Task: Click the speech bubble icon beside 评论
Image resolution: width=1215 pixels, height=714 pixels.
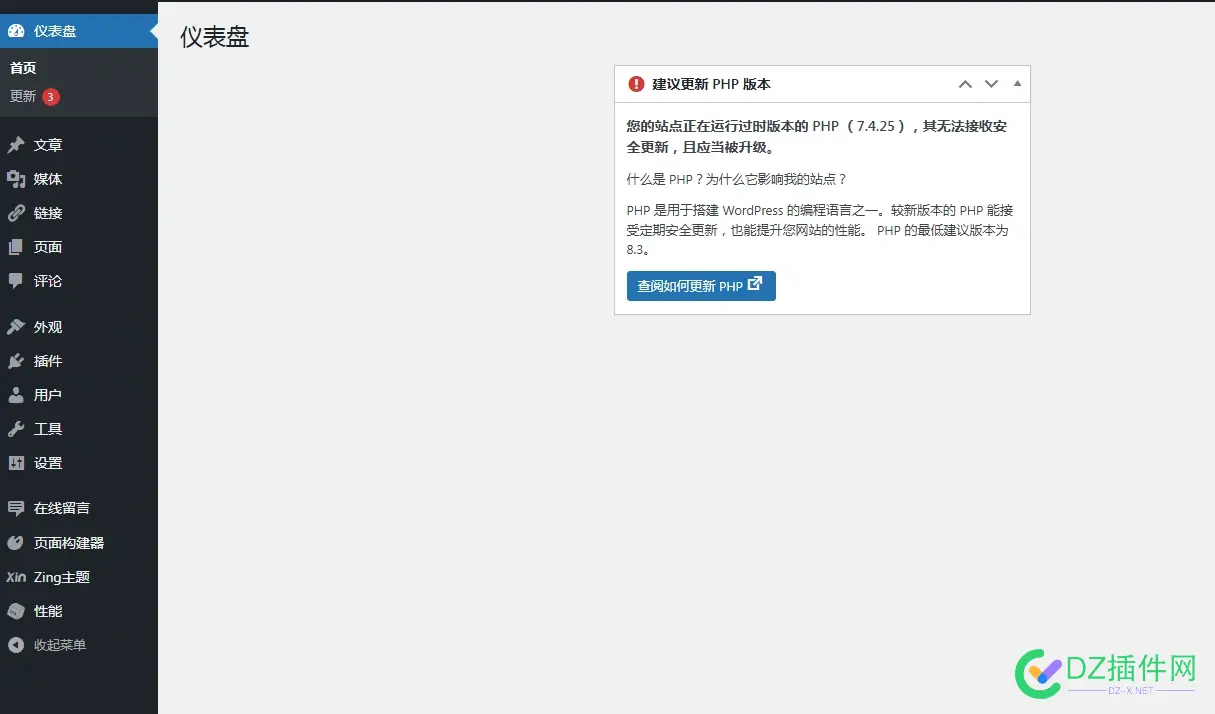Action: coord(16,281)
